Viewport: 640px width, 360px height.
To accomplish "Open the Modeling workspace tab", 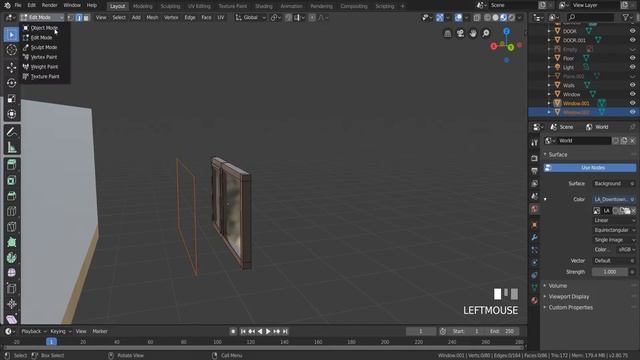I will 142,6.
